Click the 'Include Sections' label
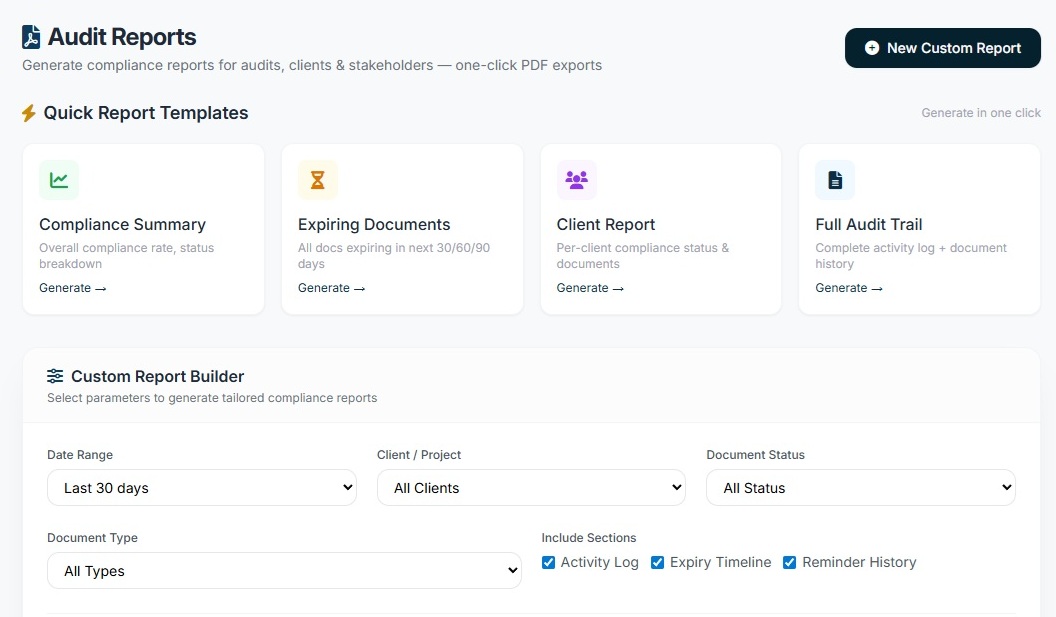 tap(589, 538)
